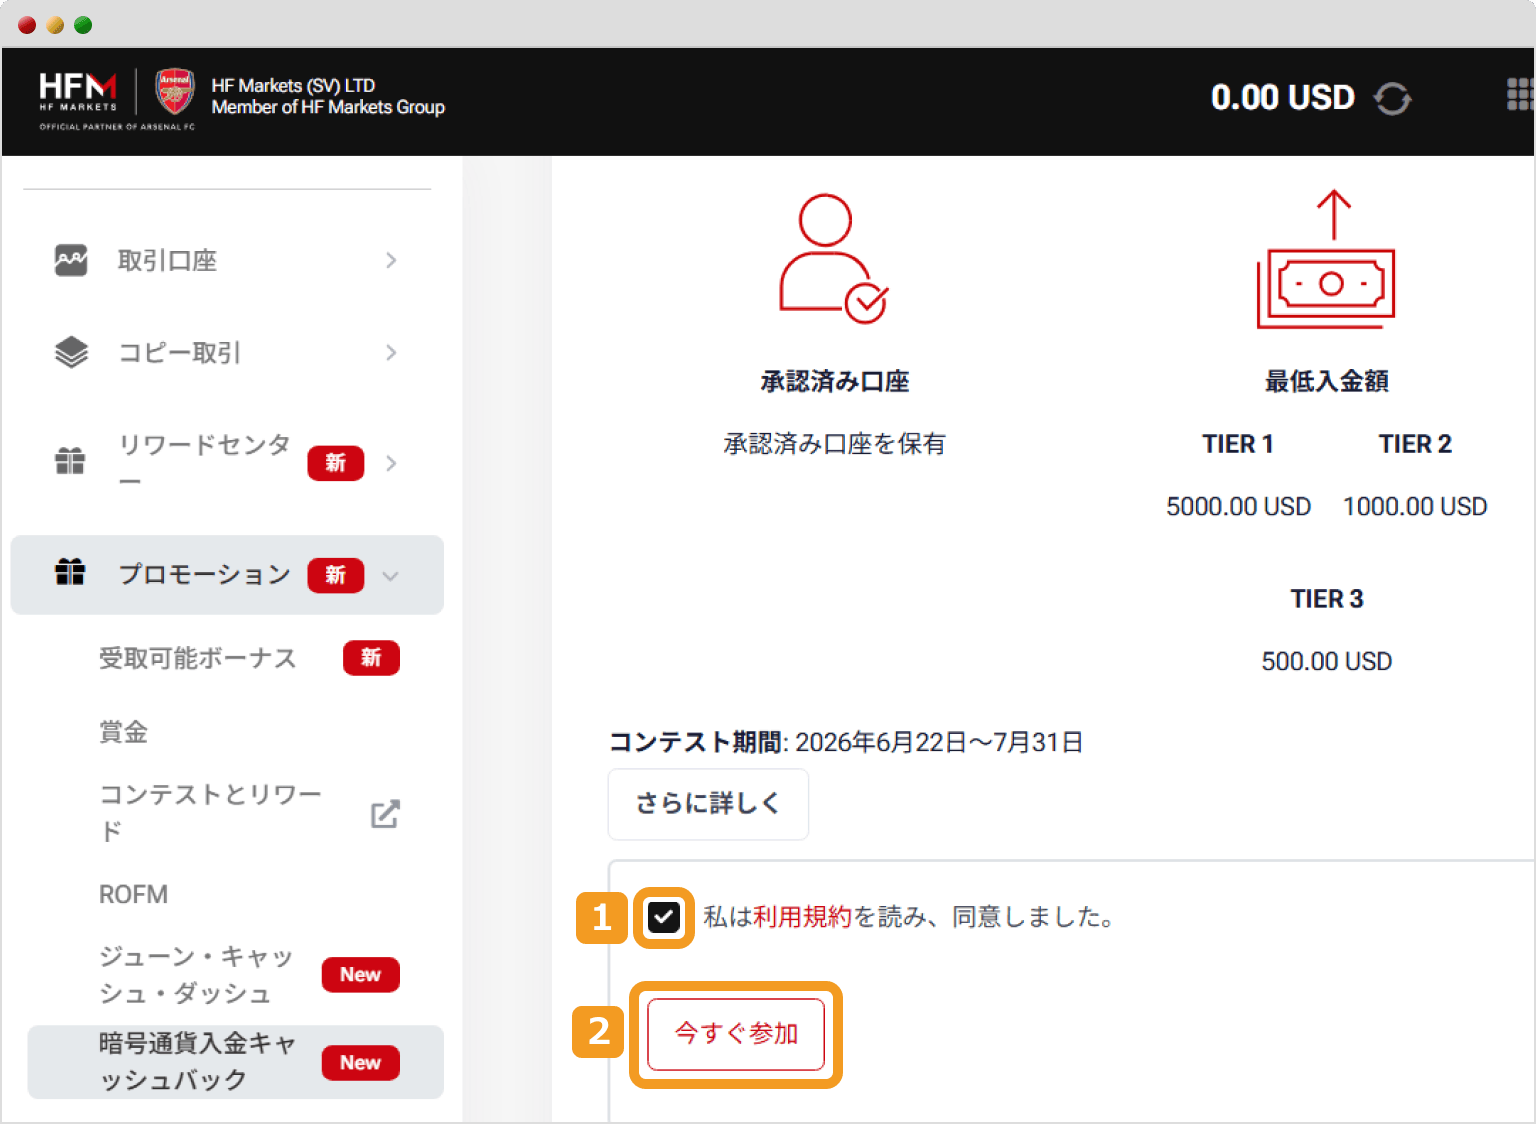The width and height of the screenshot is (1536, 1124).
Task: Open external link icon beside コンテストとリワード
Action: 385,814
